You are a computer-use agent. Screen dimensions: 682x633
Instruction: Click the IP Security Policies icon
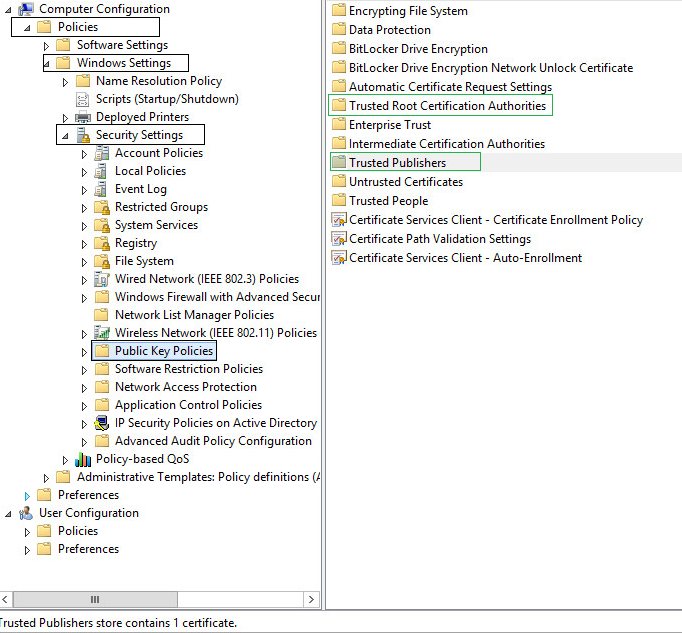101,423
